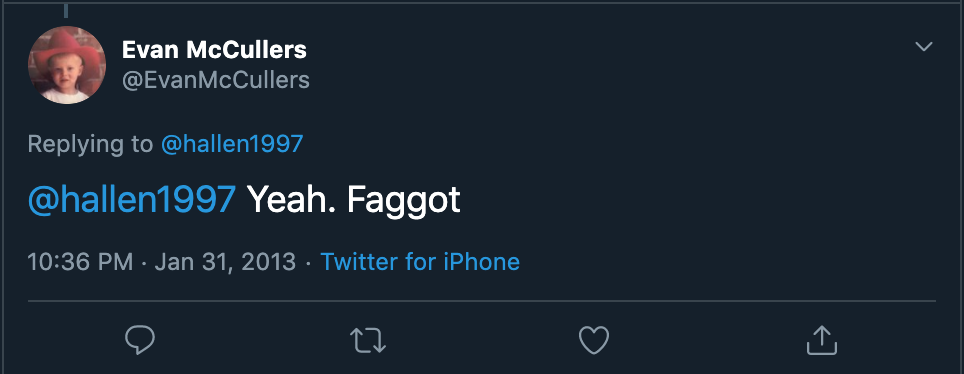
Task: Select the thread connector line above avatar
Action: click(66, 10)
